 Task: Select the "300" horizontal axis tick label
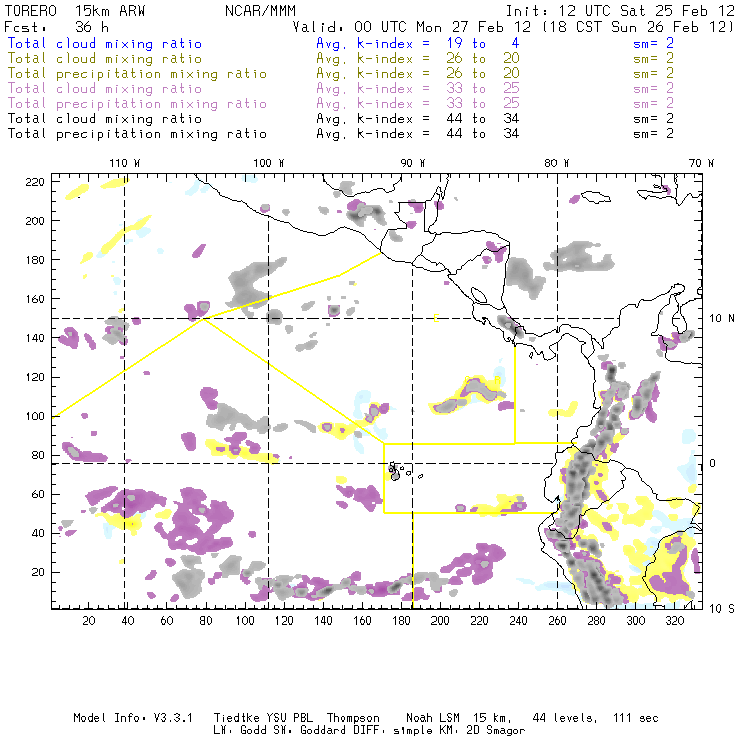pos(635,621)
